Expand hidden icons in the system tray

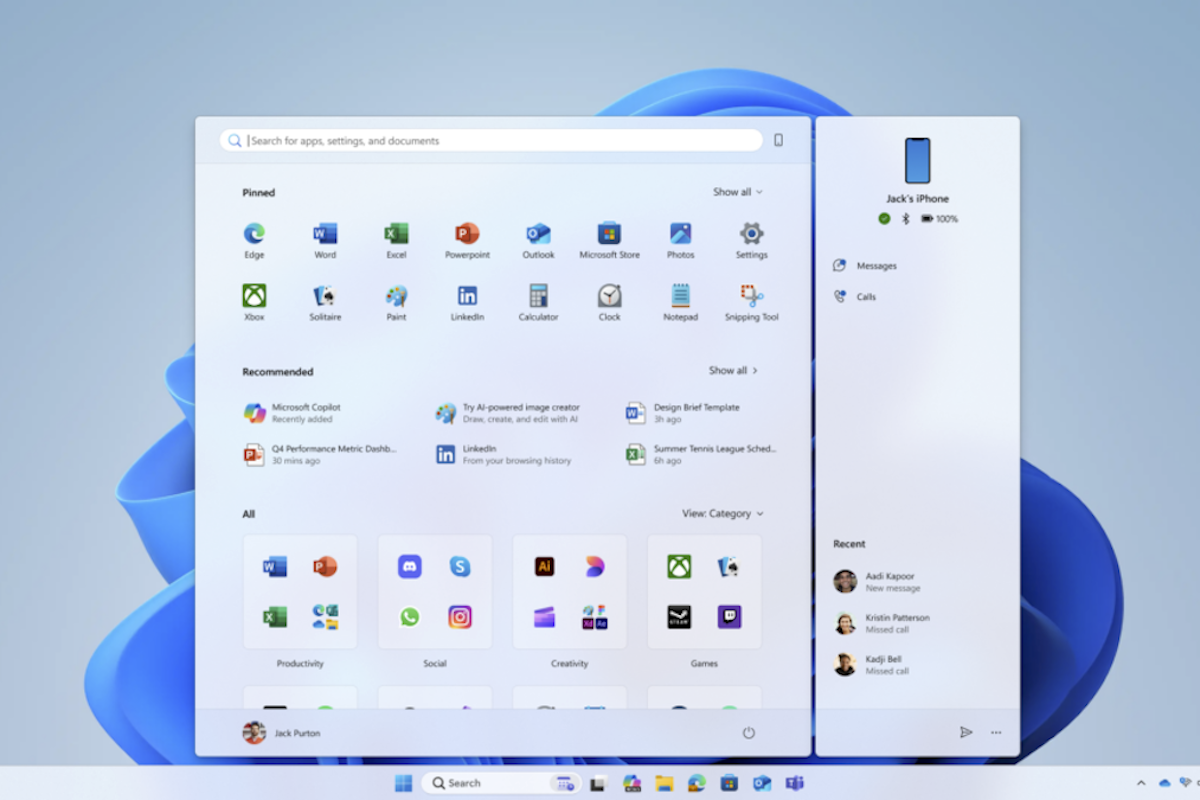click(x=1140, y=783)
